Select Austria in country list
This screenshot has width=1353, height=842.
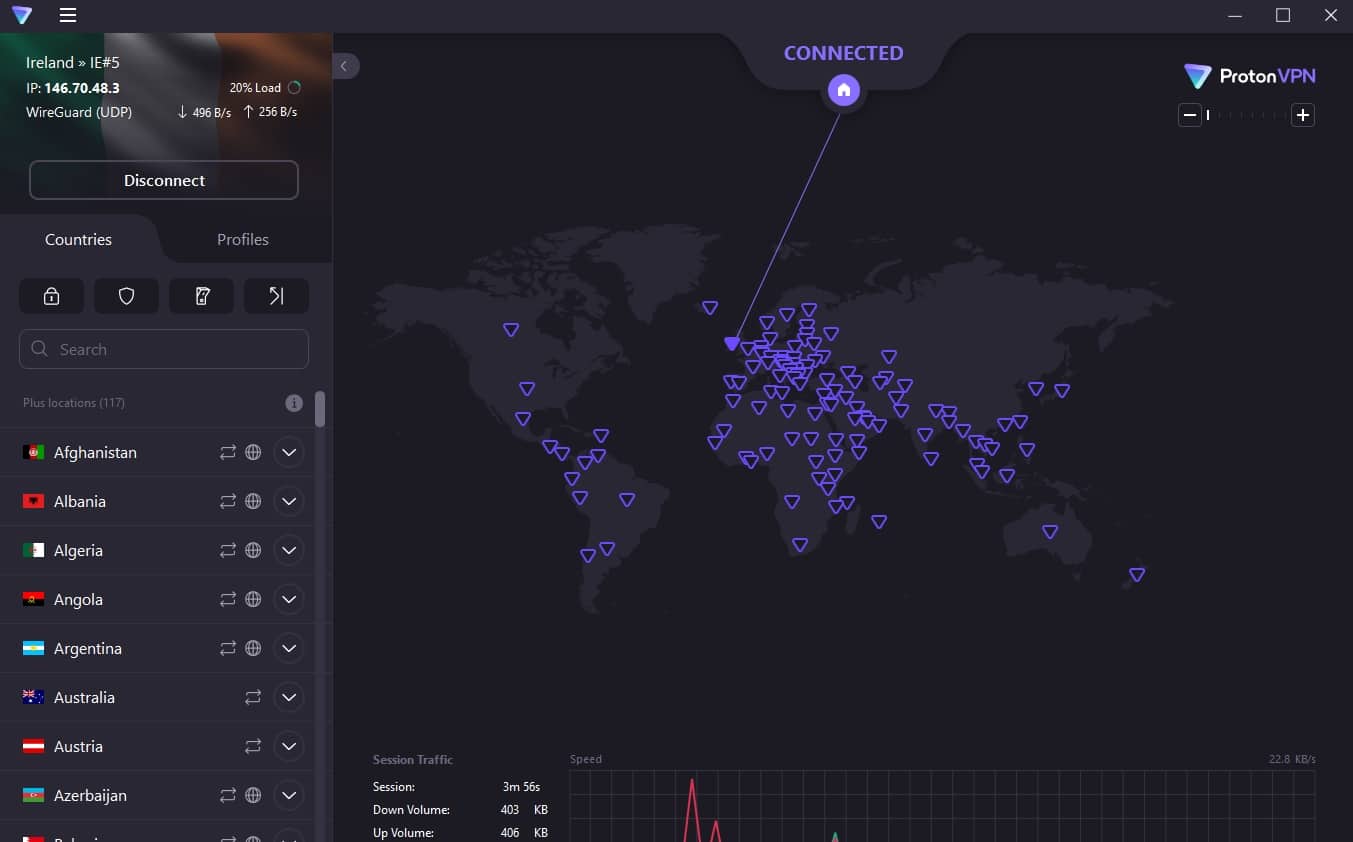[x=157, y=746]
